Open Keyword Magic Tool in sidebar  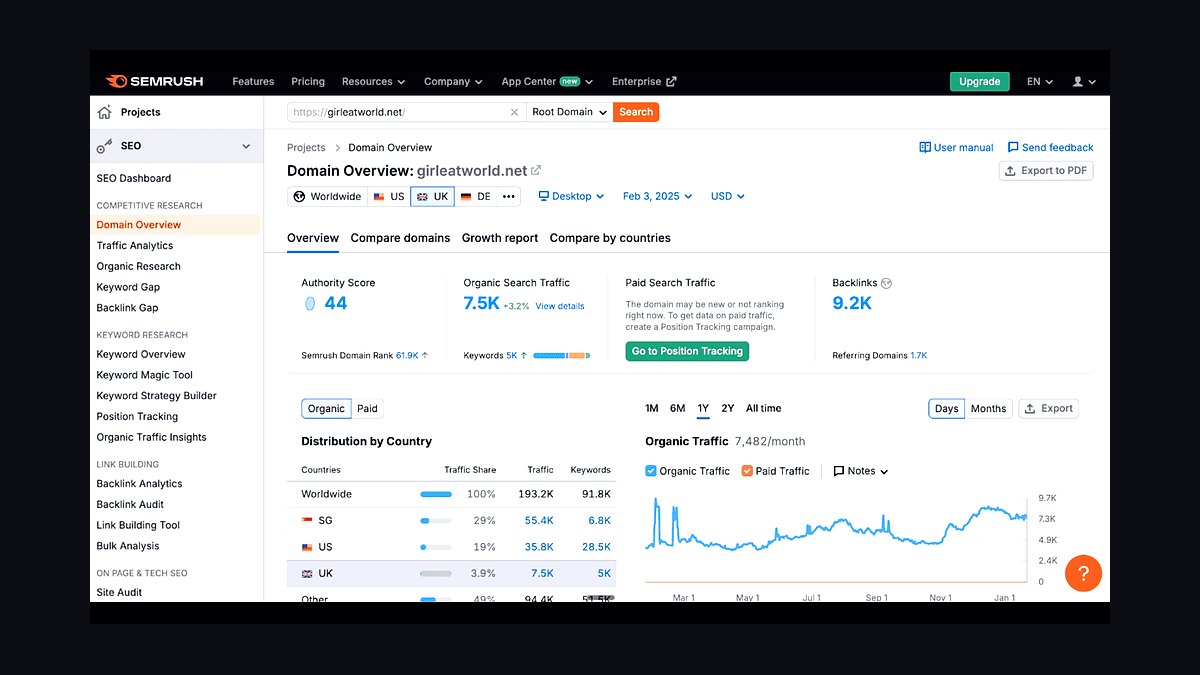[145, 375]
